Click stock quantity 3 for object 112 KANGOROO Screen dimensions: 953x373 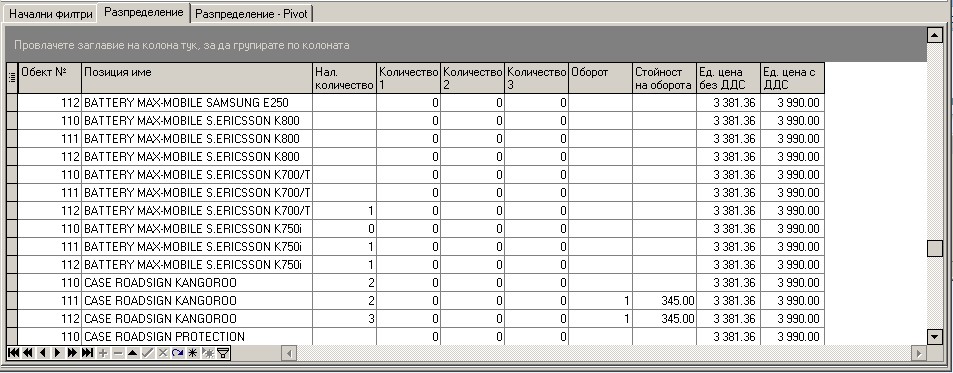click(x=345, y=319)
